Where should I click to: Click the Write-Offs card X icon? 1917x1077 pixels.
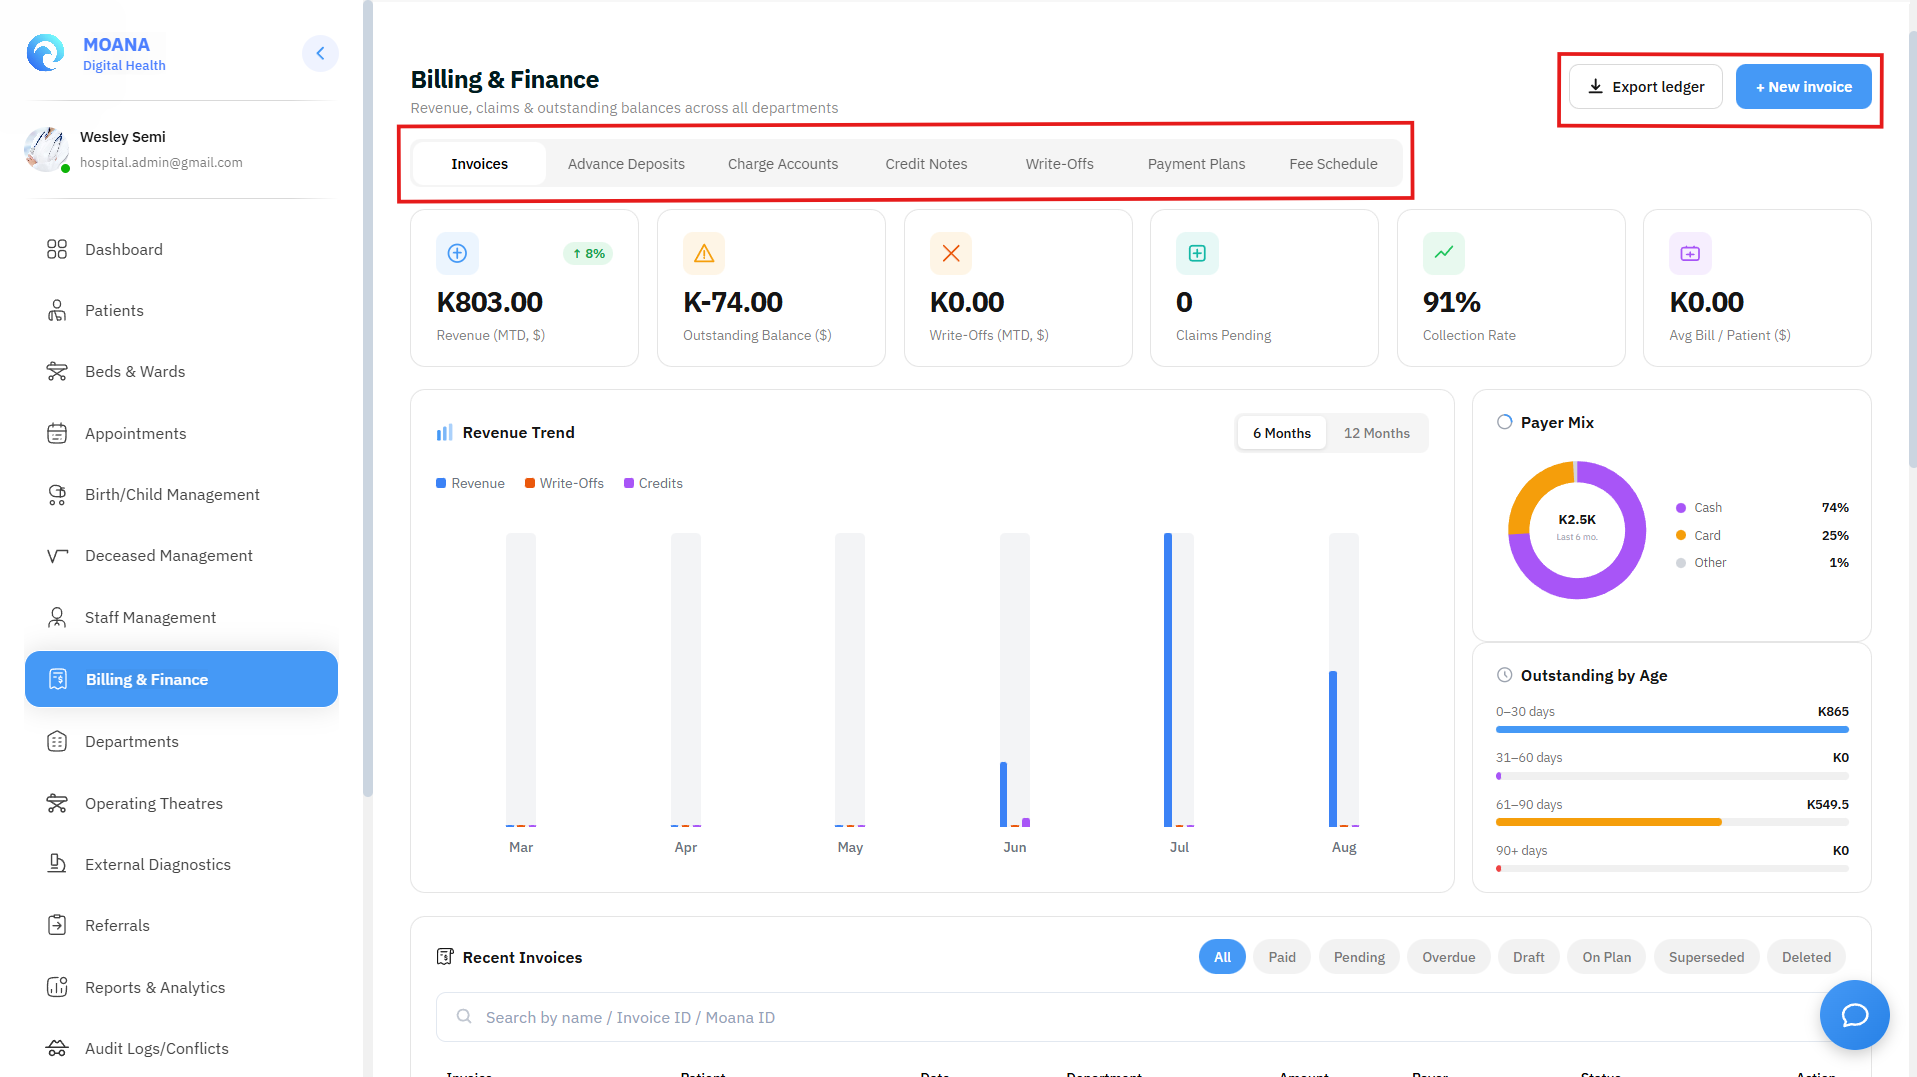[951, 253]
